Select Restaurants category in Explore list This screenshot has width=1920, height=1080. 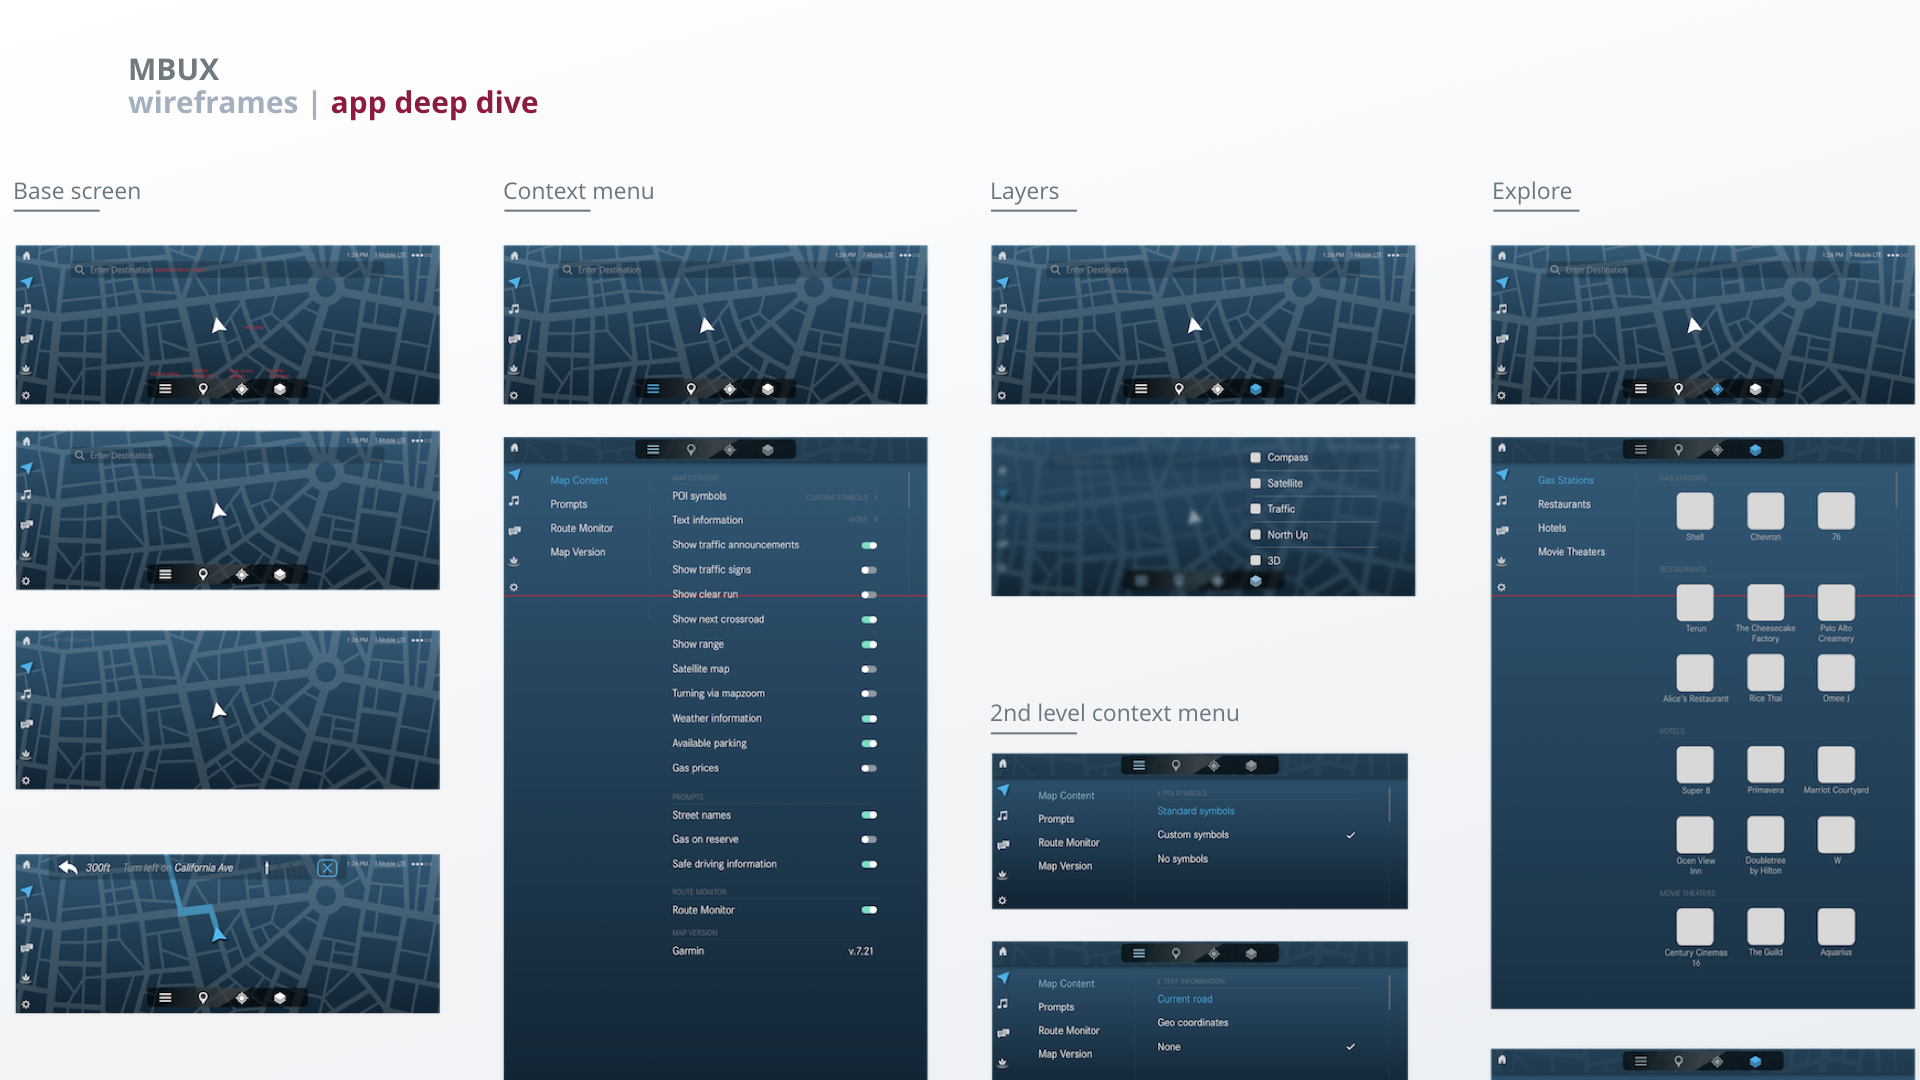pos(1564,505)
